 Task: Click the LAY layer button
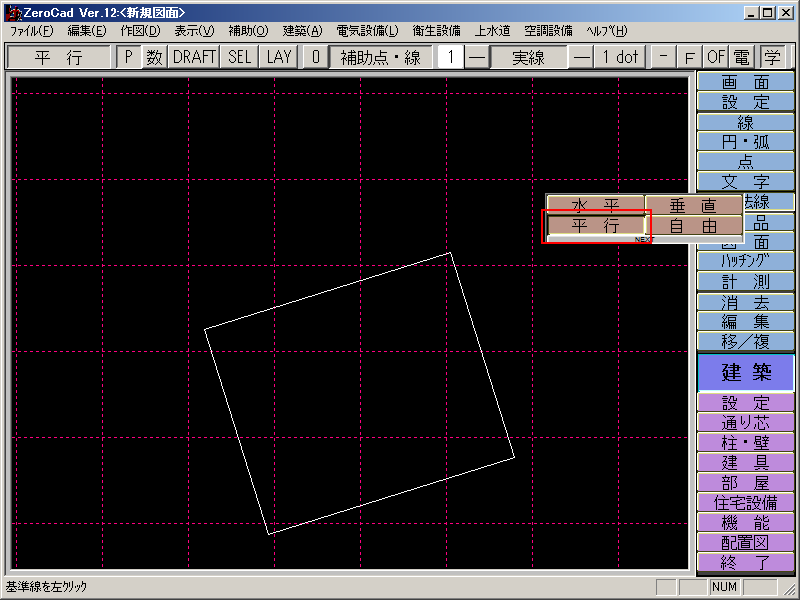[279, 57]
